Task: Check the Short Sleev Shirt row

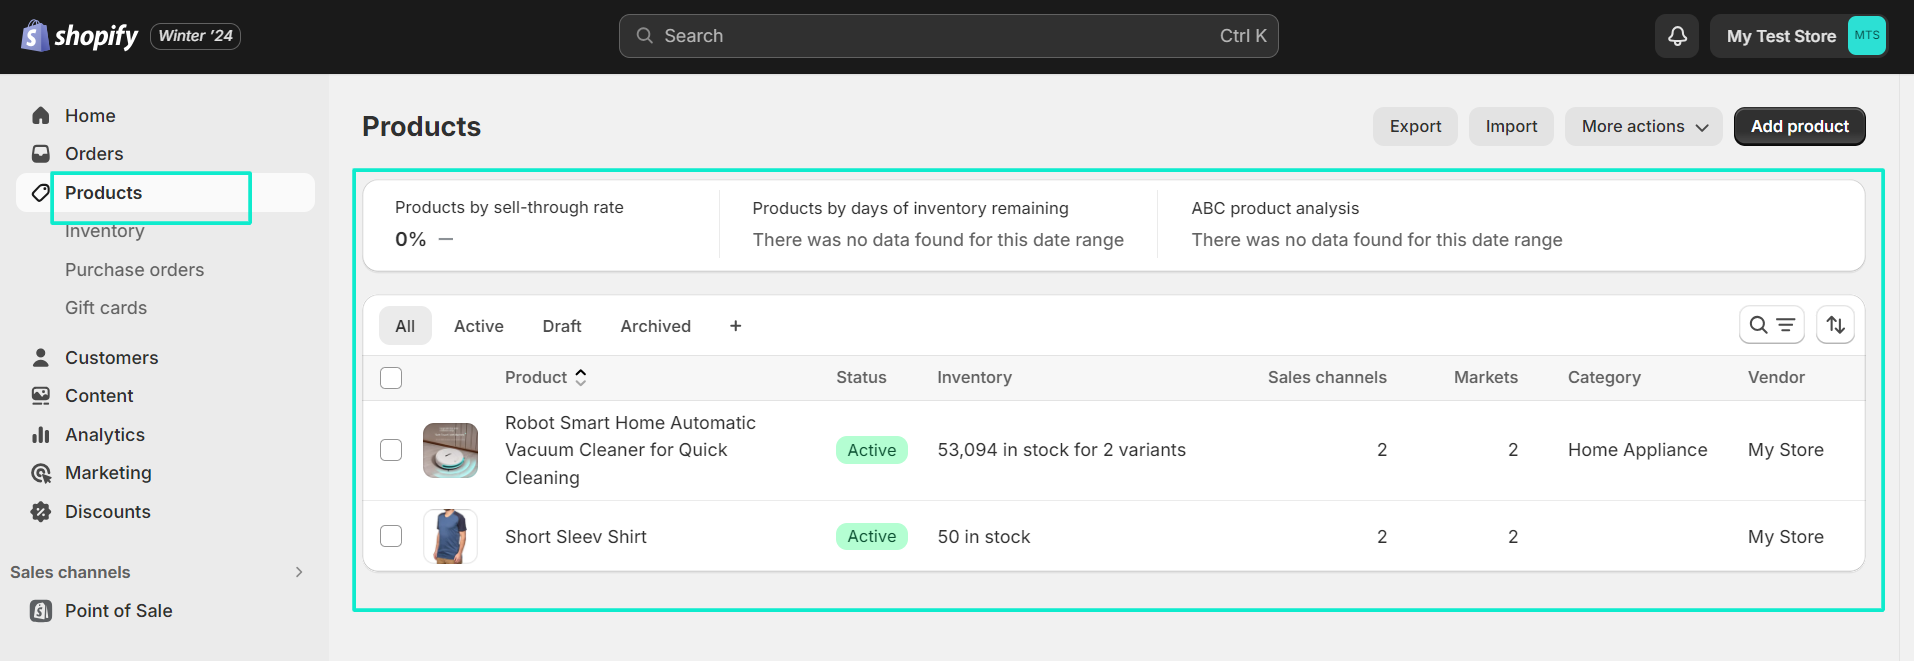Action: [x=391, y=536]
